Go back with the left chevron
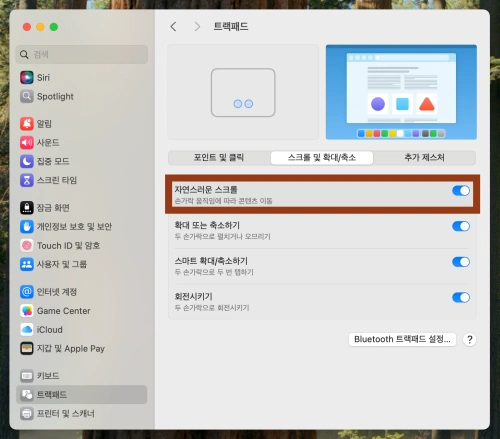 coord(173,27)
